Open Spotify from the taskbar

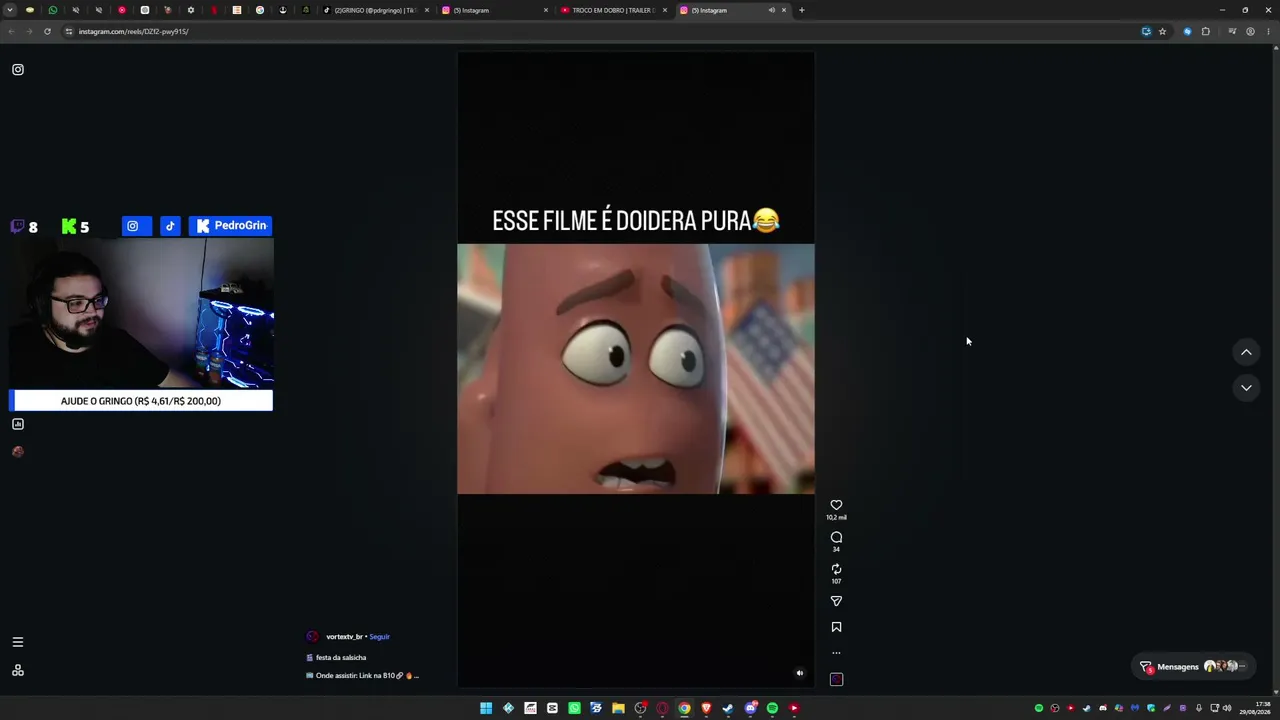[772, 708]
